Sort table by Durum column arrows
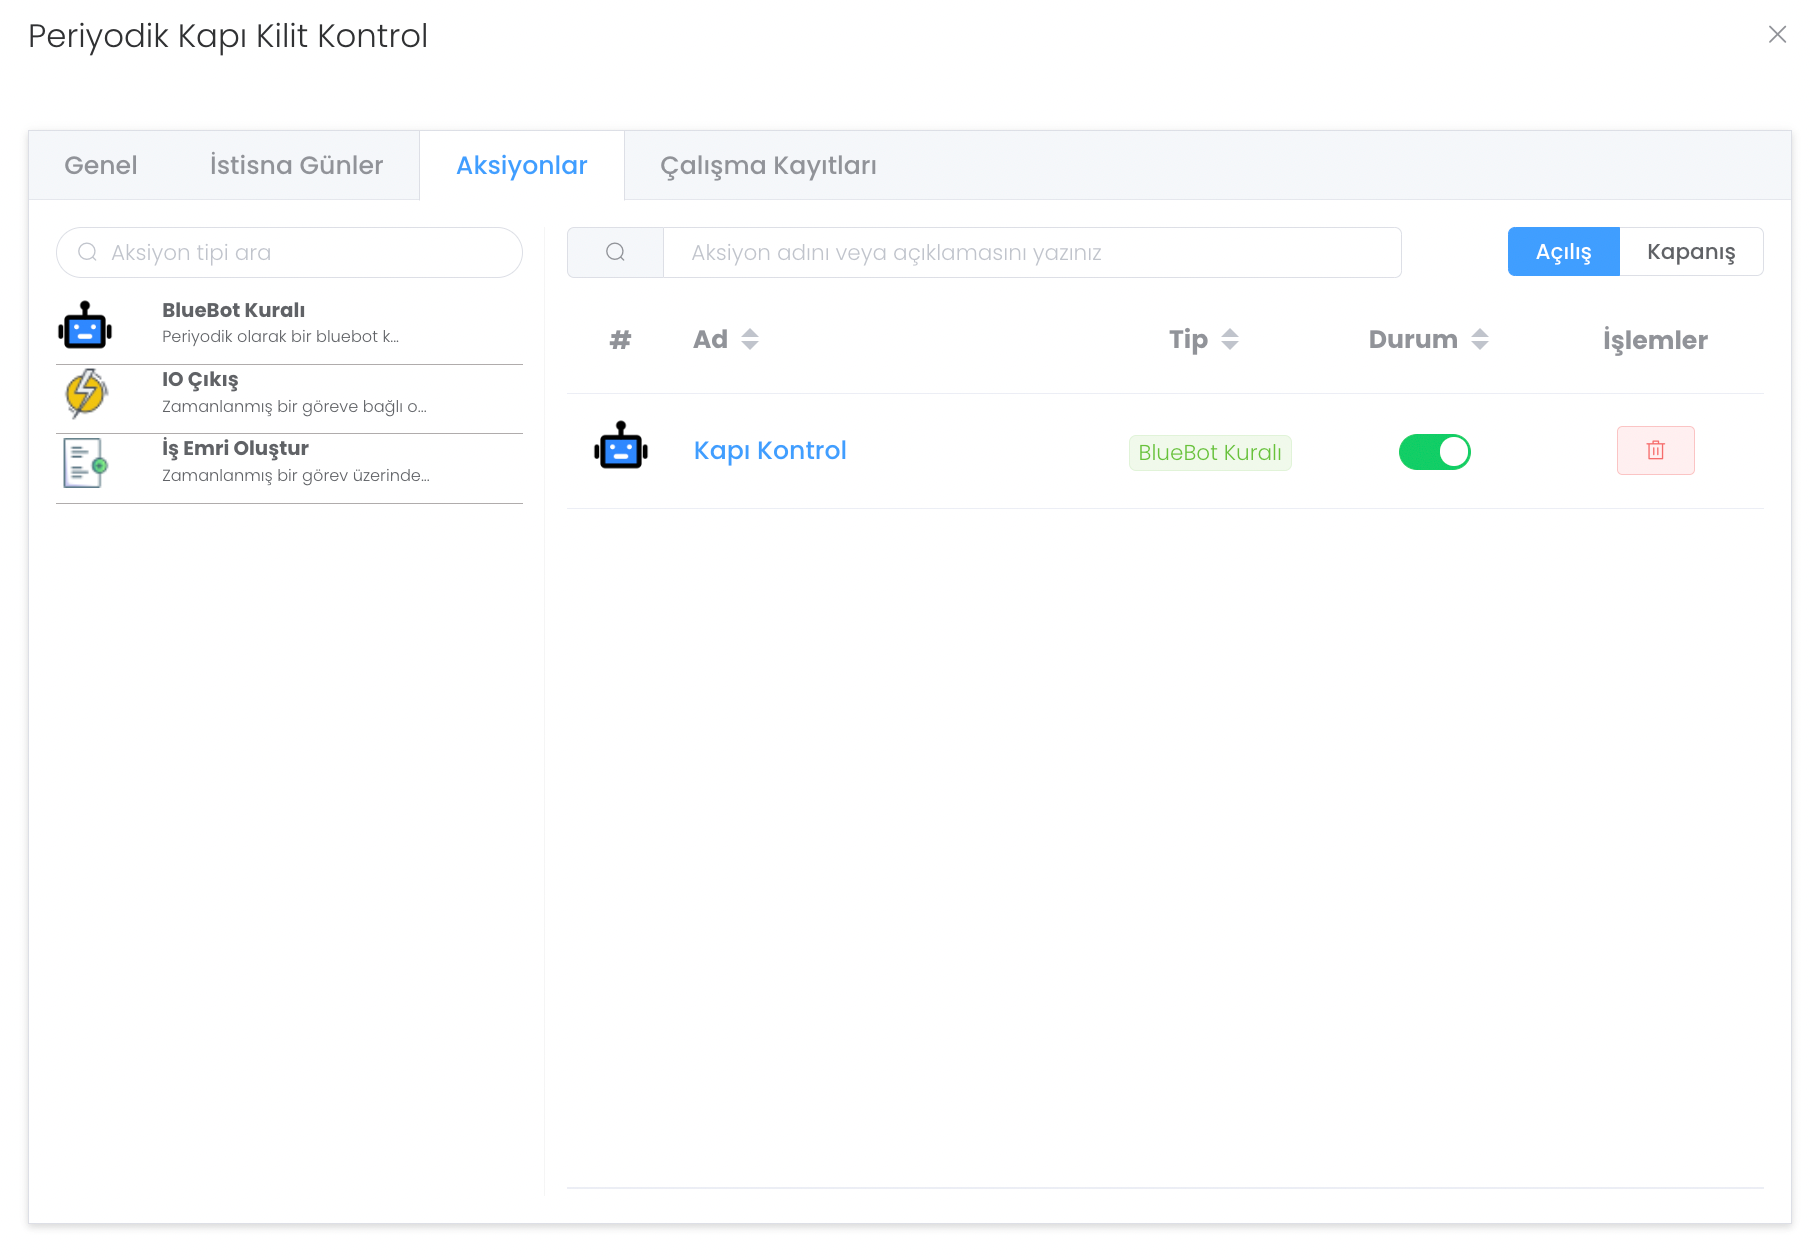Image resolution: width=1810 pixels, height=1260 pixels. 1480,339
